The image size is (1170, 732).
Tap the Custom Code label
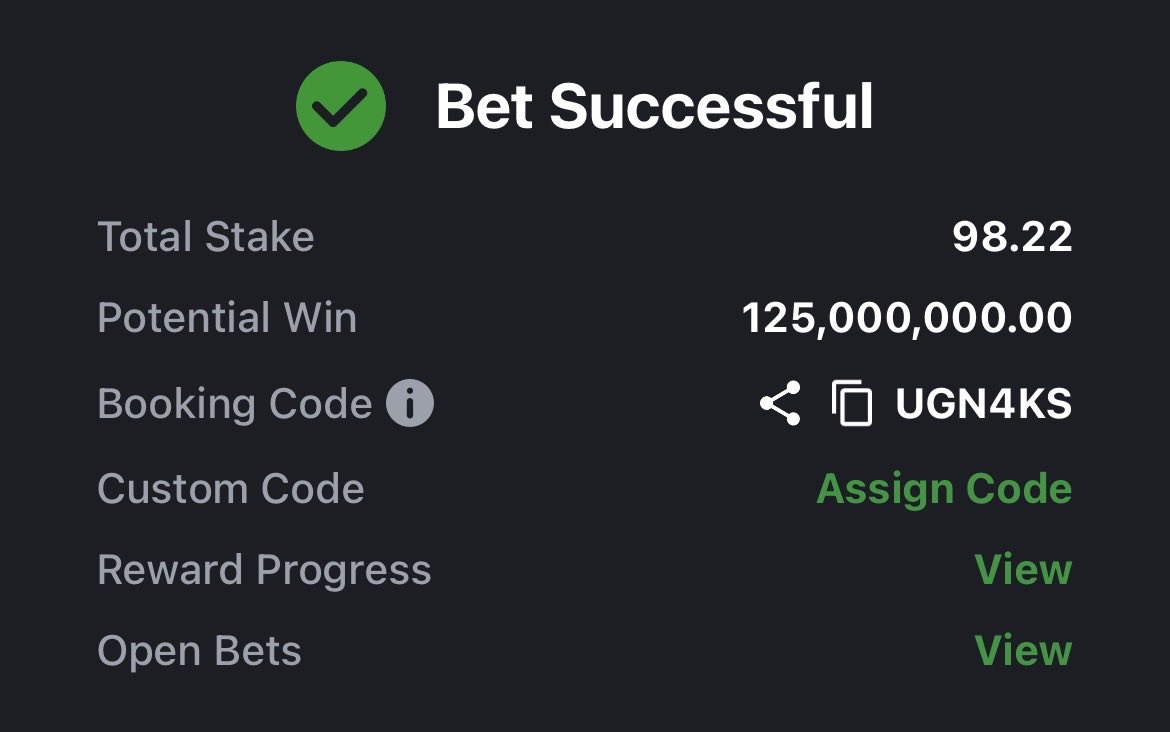[x=231, y=489]
